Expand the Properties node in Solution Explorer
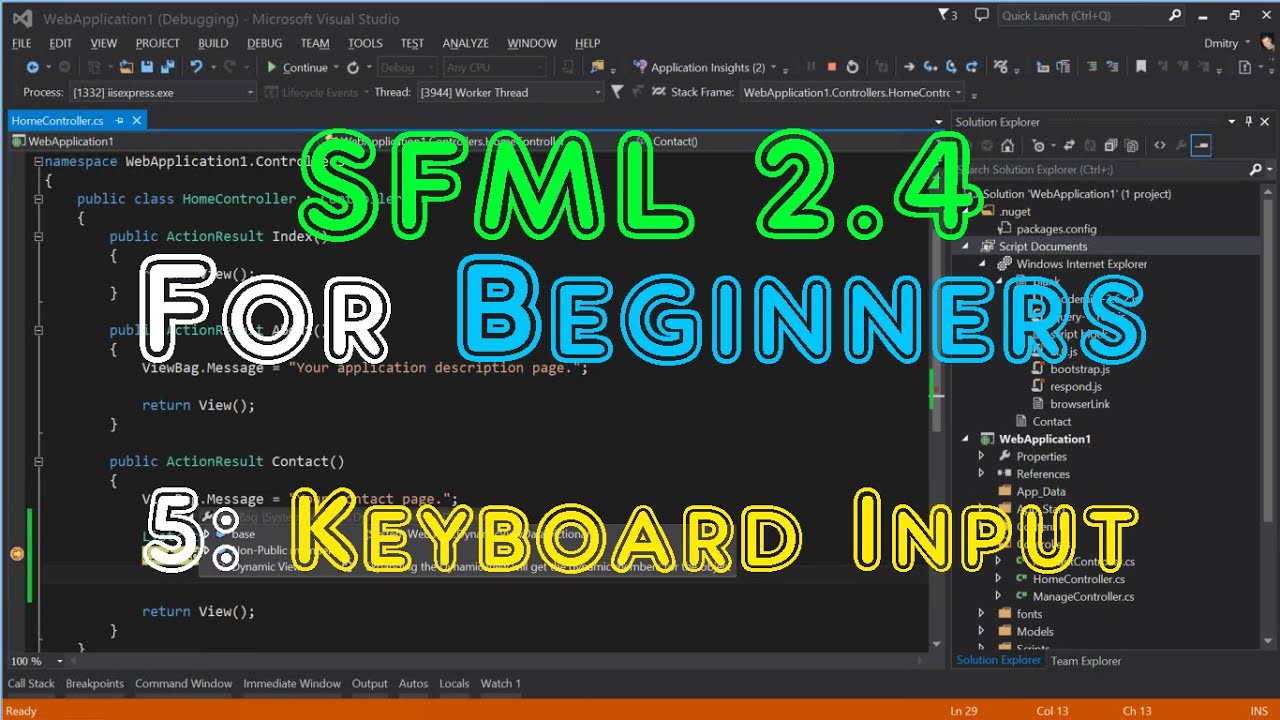 click(981, 456)
